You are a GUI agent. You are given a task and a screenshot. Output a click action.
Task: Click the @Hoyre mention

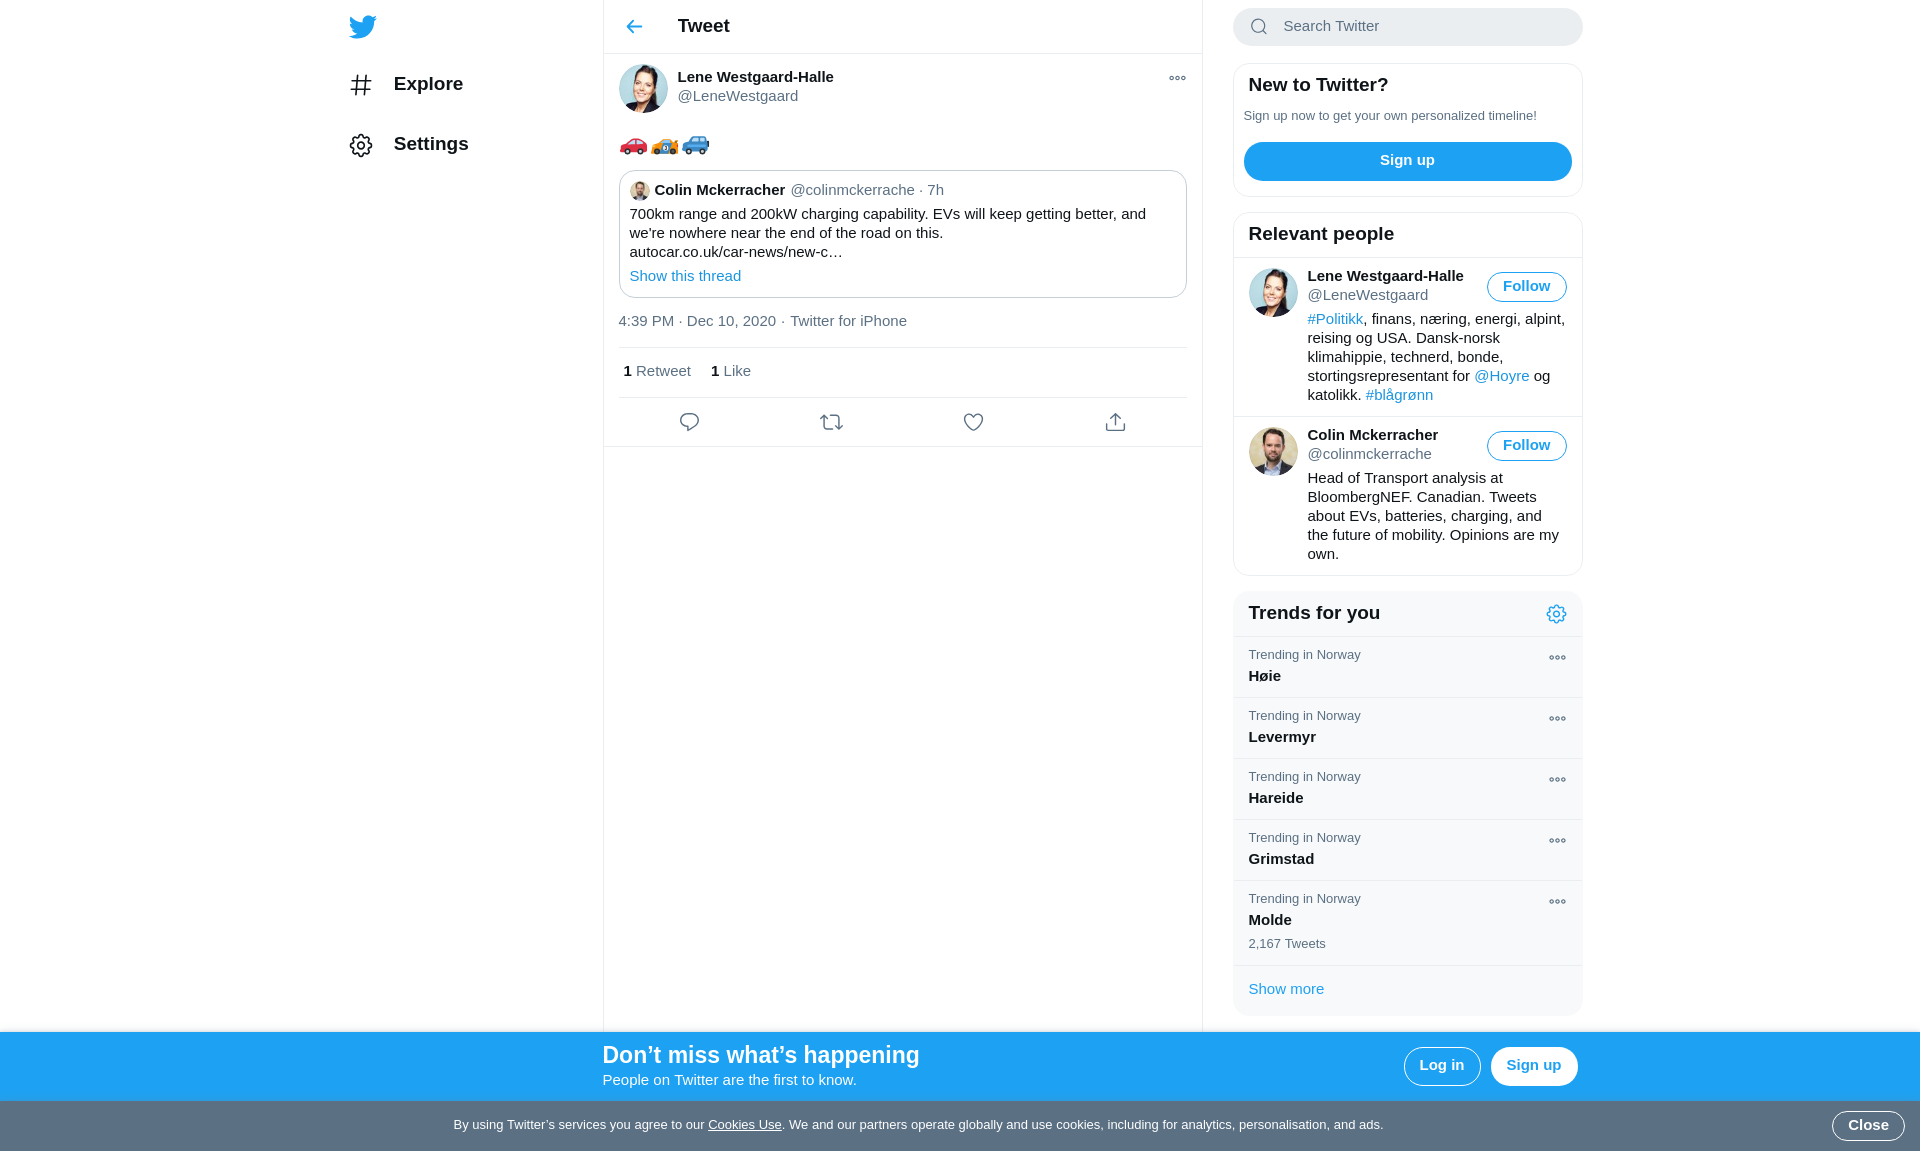click(1501, 376)
